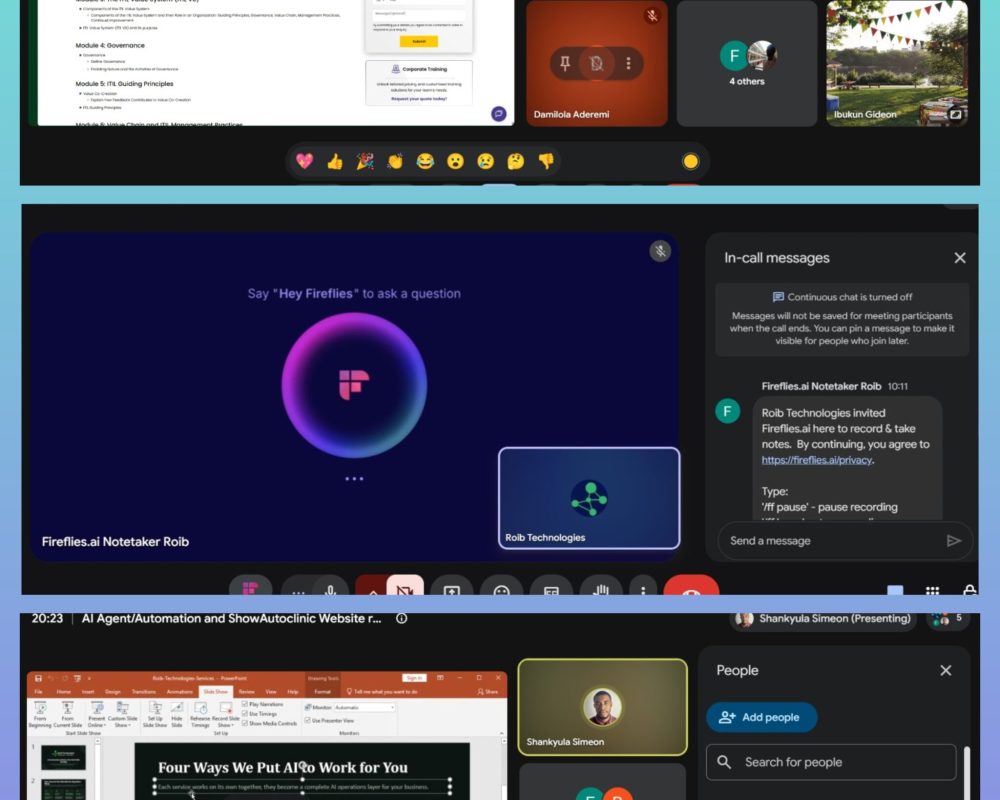This screenshot has width=1000, height=800.
Task: Focus the 'Search for people' field
Action: tap(831, 762)
